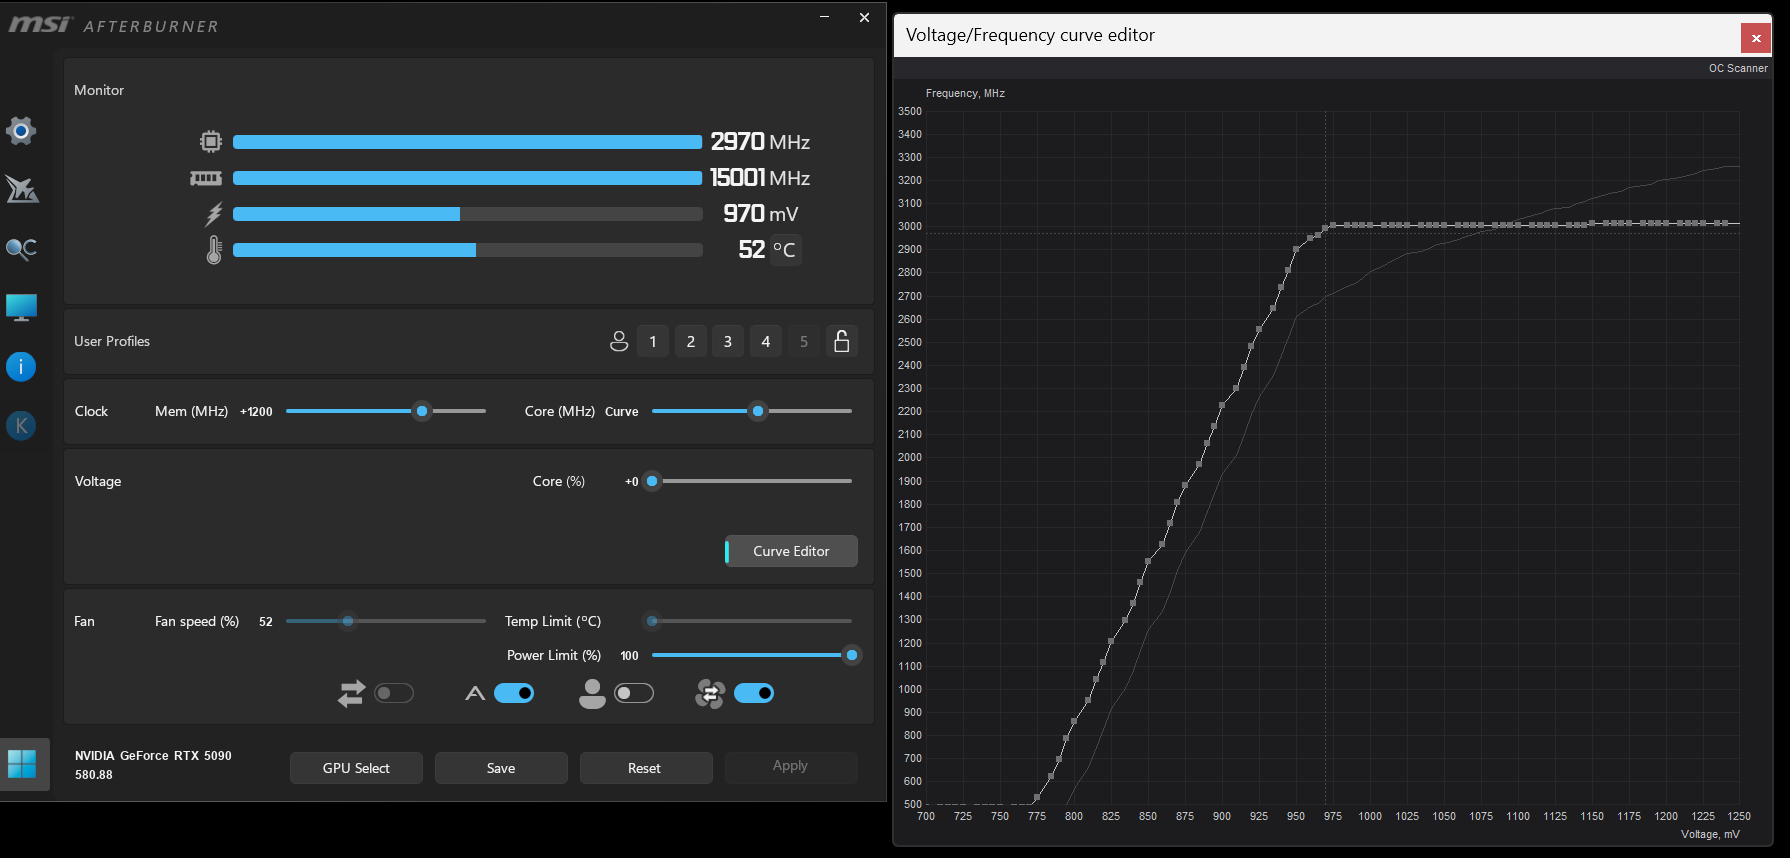The height and width of the screenshot is (858, 1790).
Task: Save the current settings
Action: coord(501,768)
